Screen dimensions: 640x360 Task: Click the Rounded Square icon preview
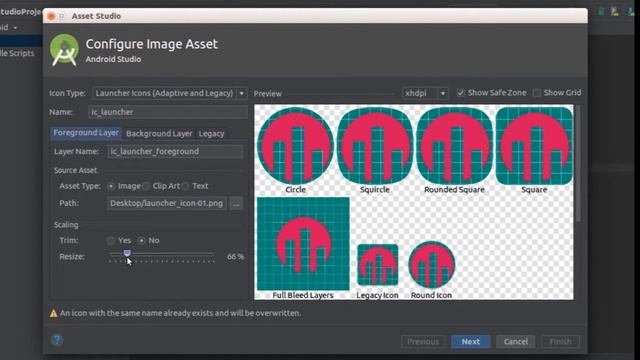coord(454,146)
